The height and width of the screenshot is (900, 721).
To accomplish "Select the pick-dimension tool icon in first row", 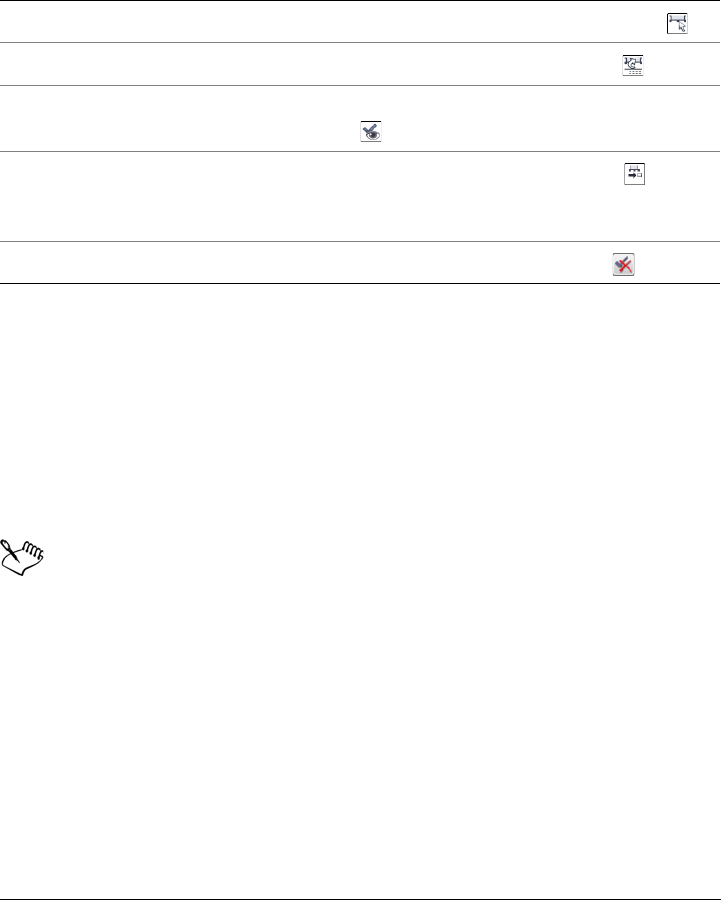I will pyautogui.click(x=677, y=24).
